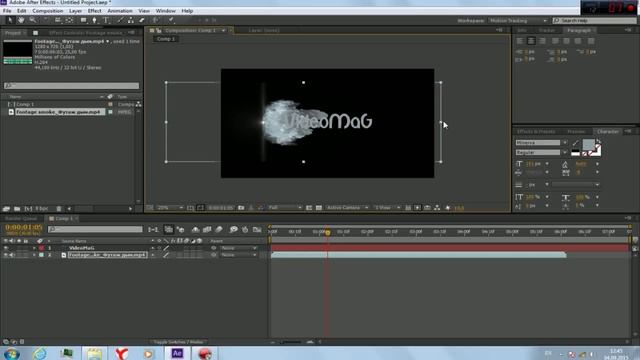This screenshot has width=640, height=360.
Task: Select the Eraser tool
Action: coord(142,20)
